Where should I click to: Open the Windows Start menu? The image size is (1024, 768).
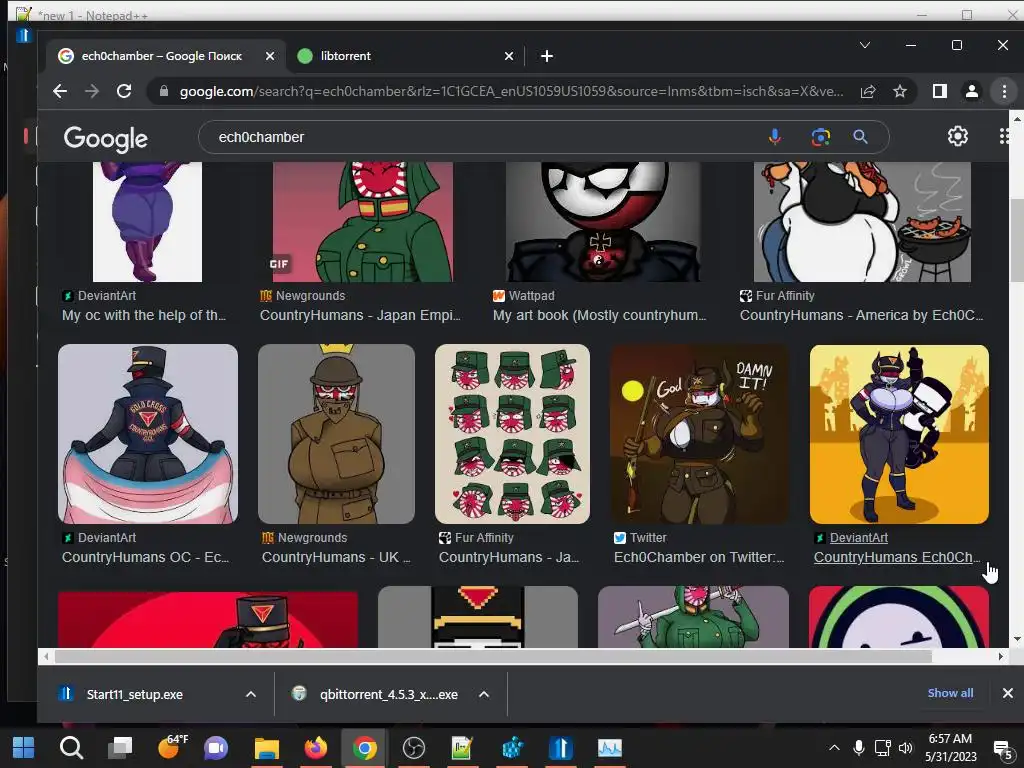tap(24, 748)
